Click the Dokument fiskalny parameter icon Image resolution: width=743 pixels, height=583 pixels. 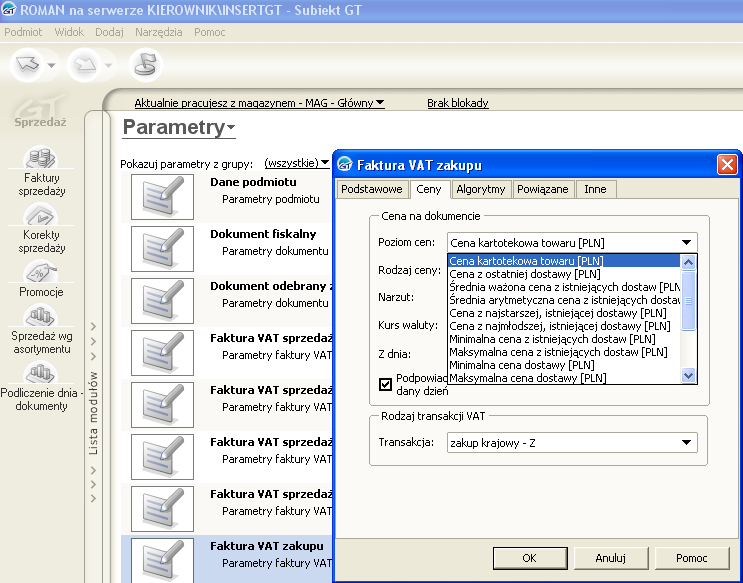click(163, 249)
